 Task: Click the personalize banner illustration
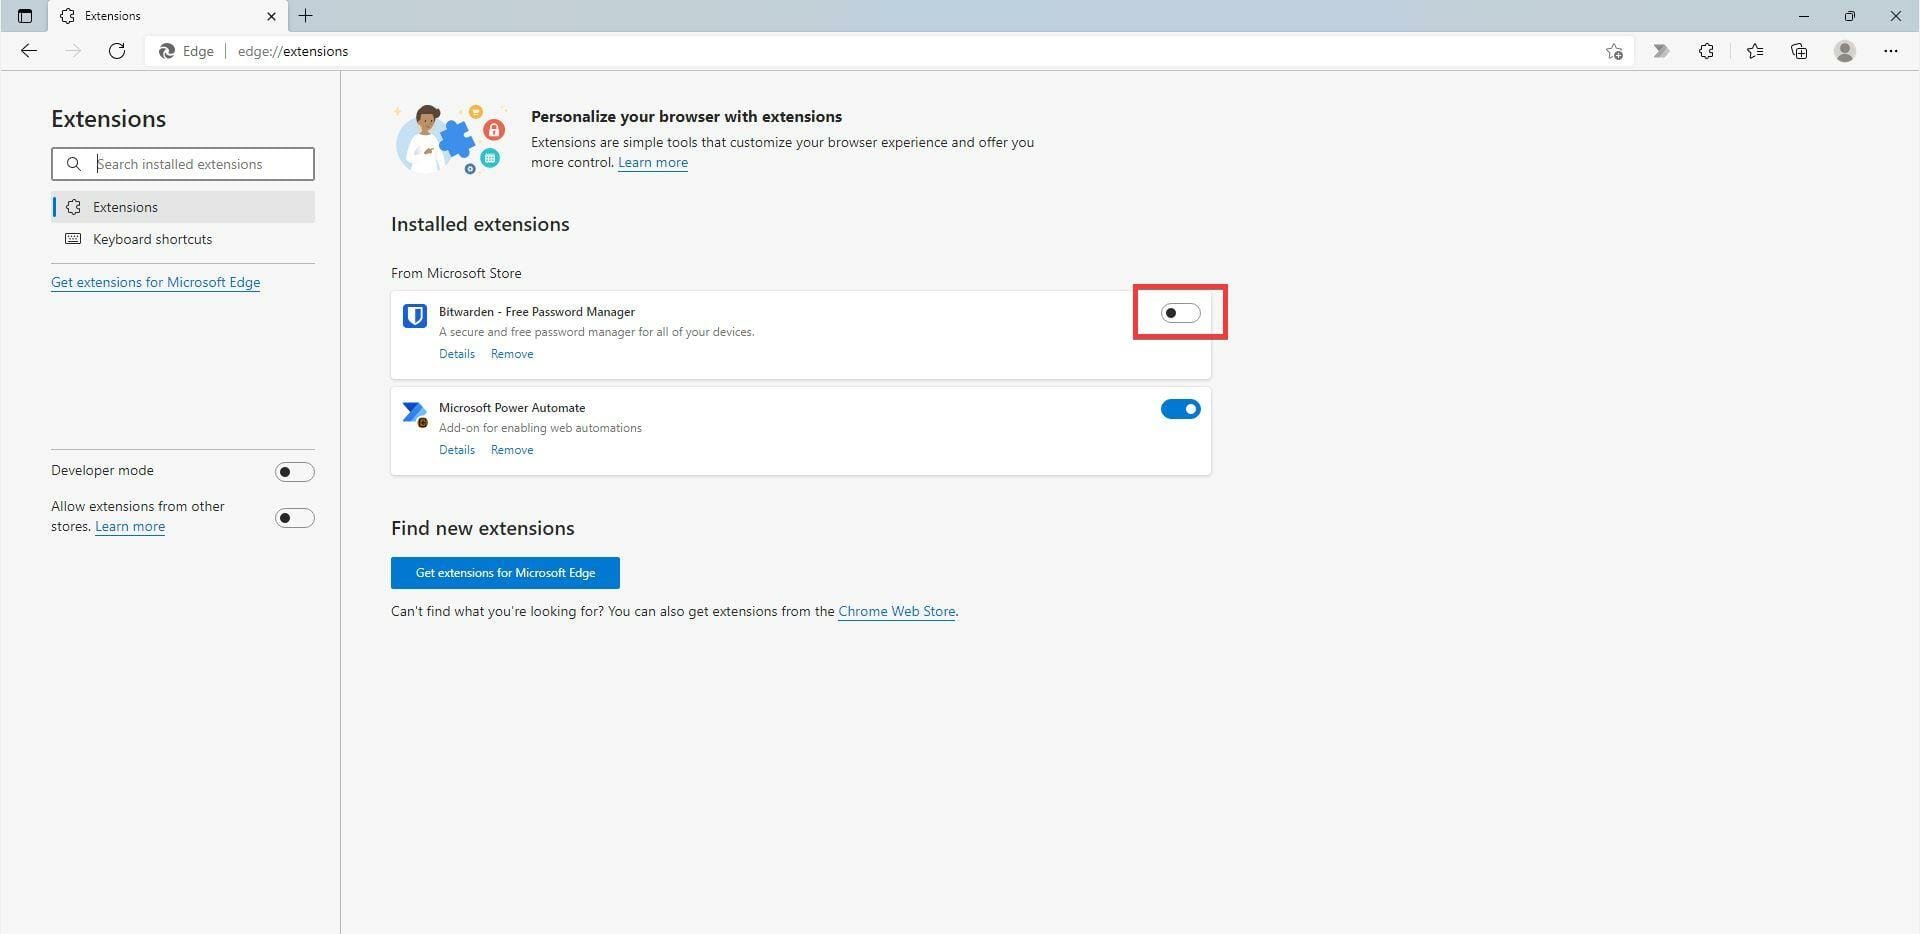451,139
